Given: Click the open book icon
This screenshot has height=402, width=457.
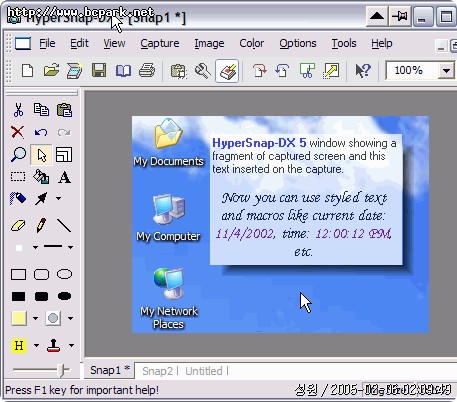Looking at the screenshot, I should 123,71.
